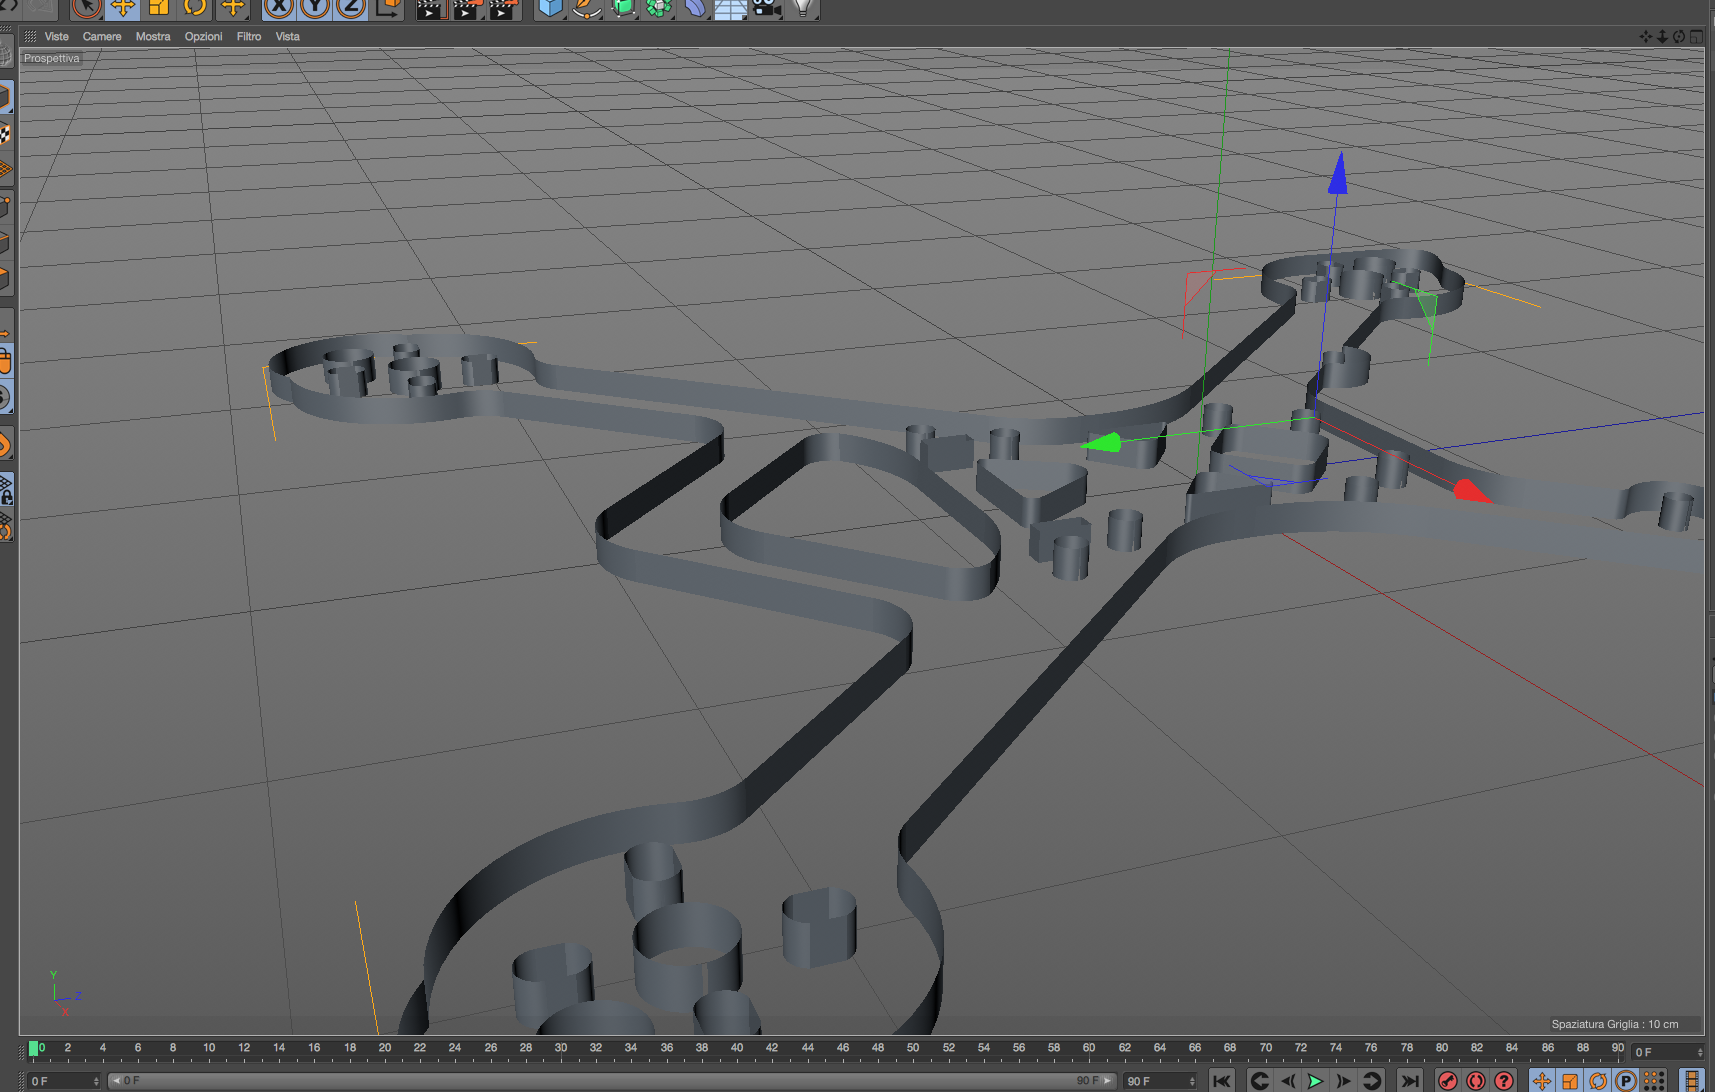Open the Mostra menu
Screen dimensions: 1715x1092
click(x=153, y=36)
